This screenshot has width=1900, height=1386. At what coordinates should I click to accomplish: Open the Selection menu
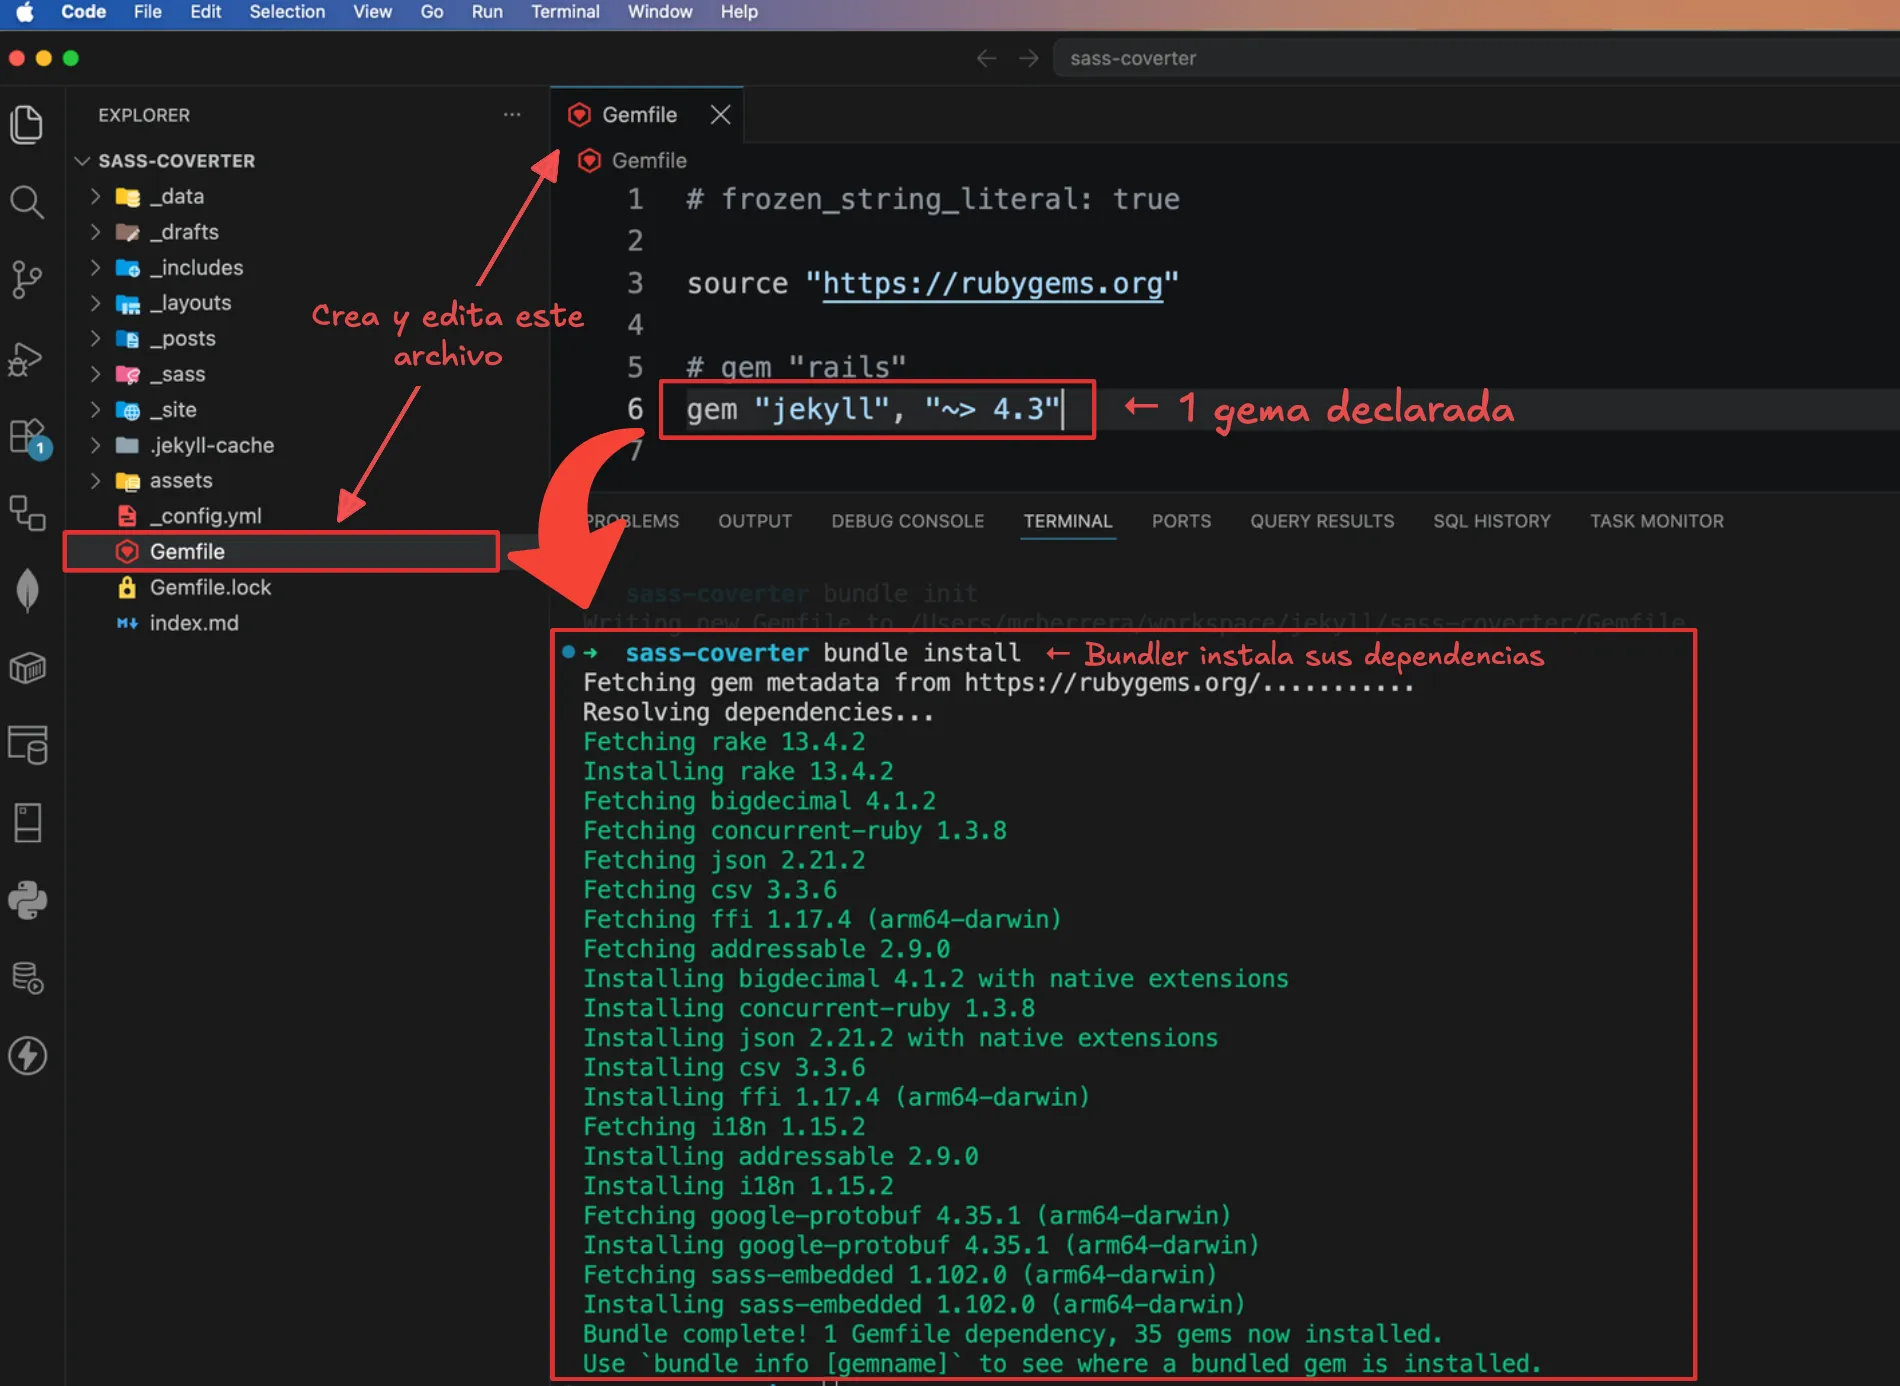287,12
